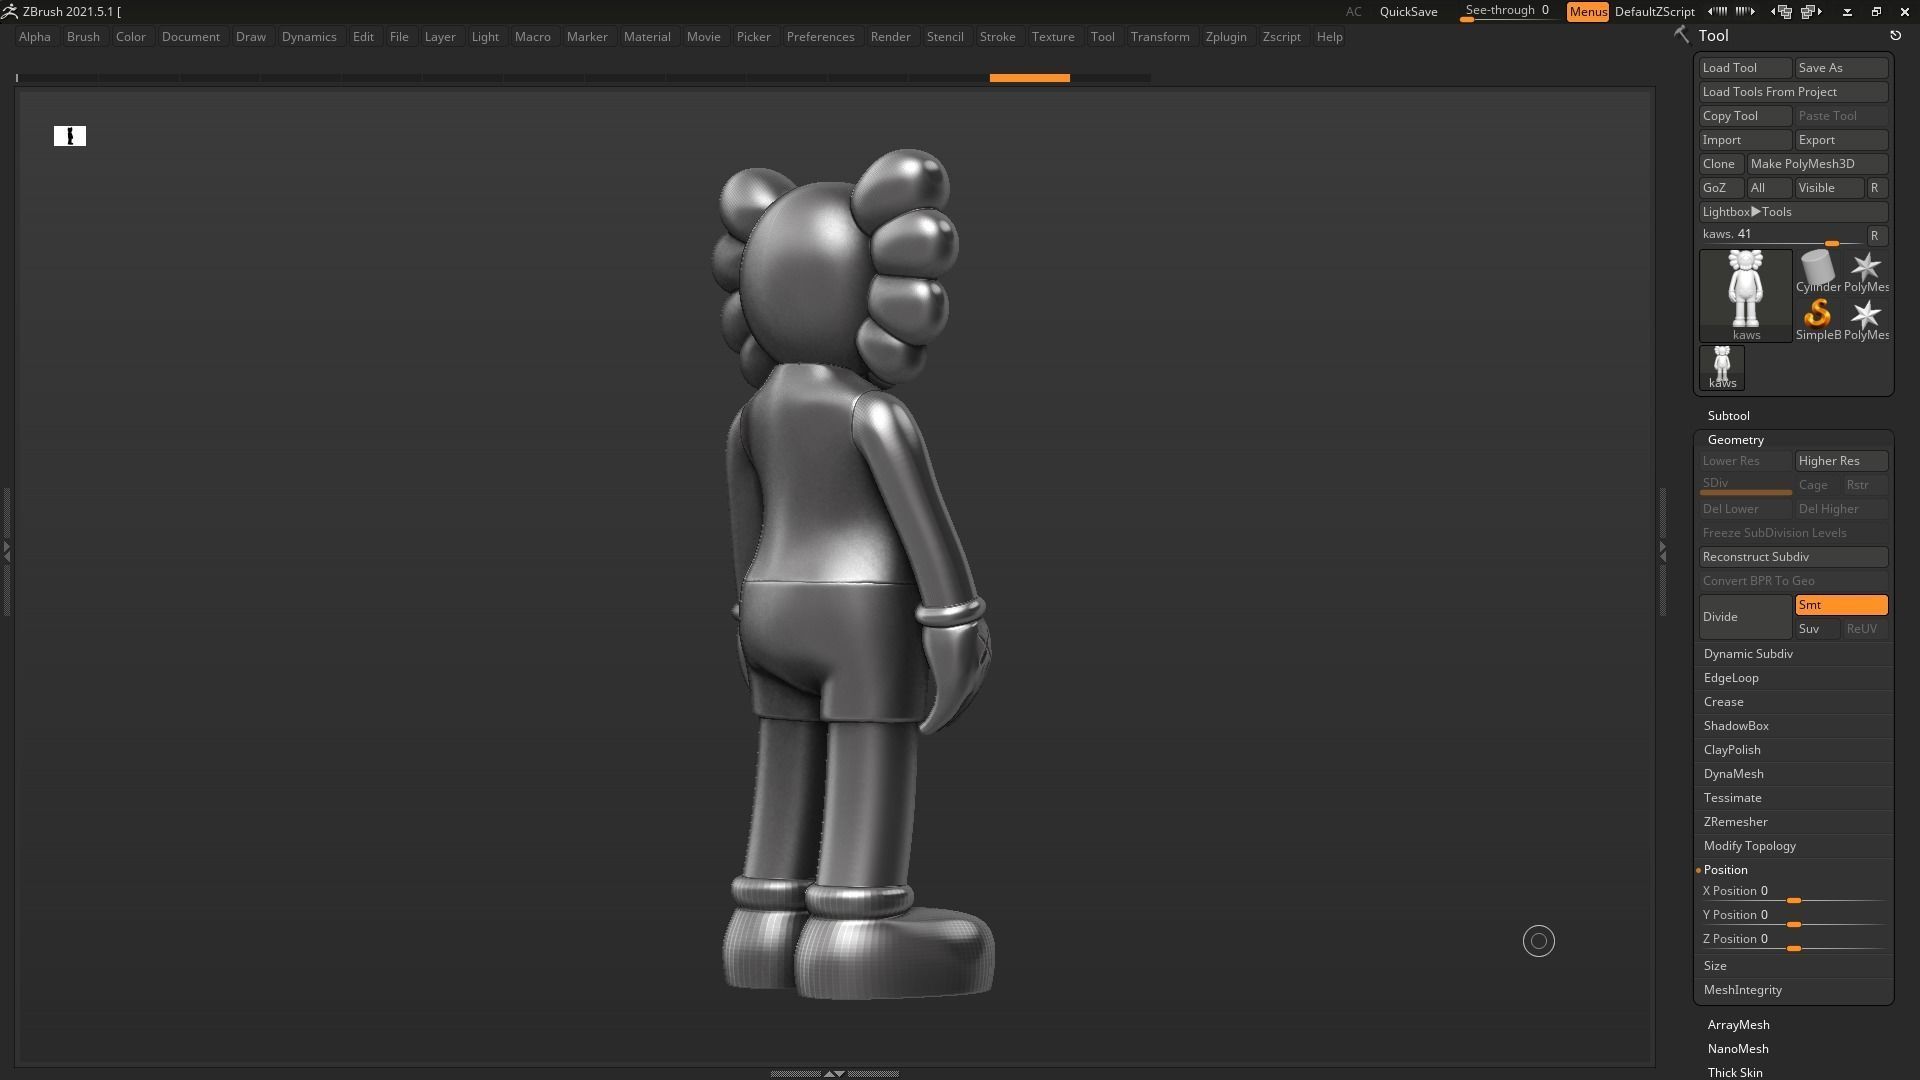
Task: Toggle the GoZ Visible option
Action: [x=1829, y=188]
